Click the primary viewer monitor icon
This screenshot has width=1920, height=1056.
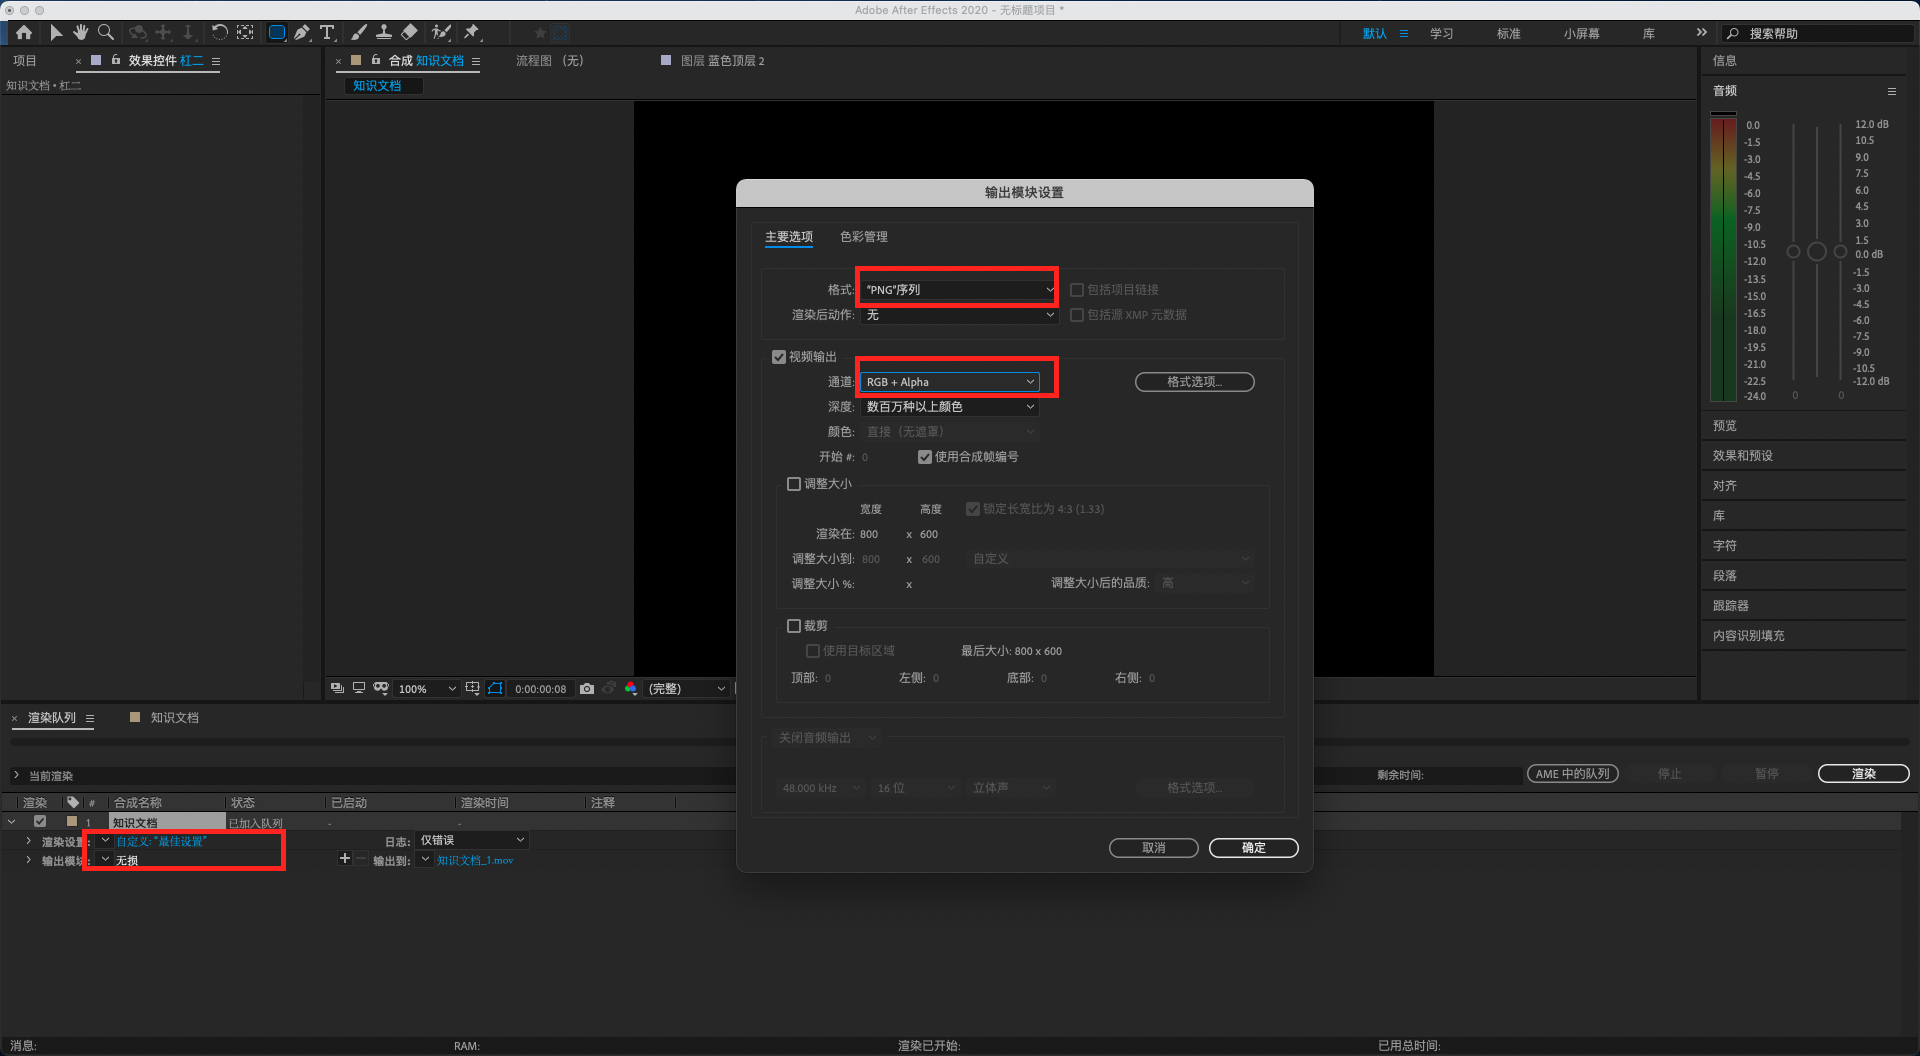359,689
